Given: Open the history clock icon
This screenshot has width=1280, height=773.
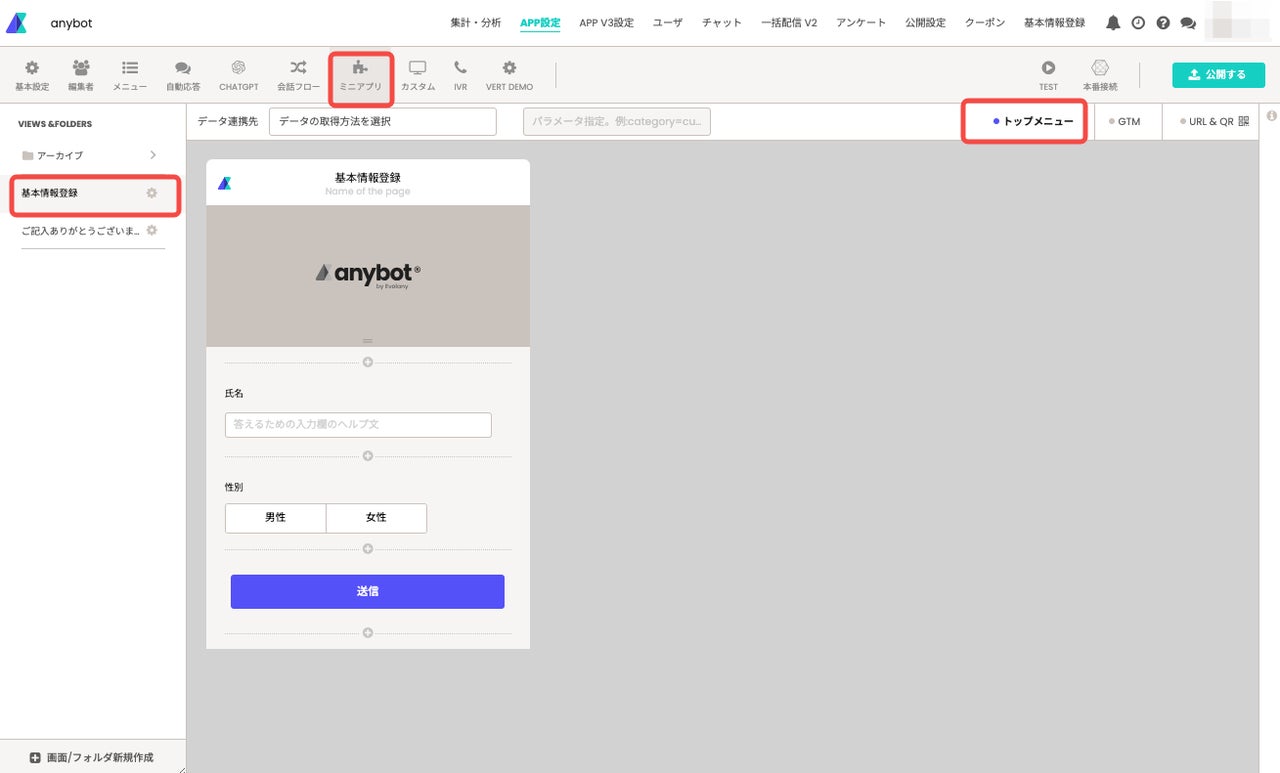Looking at the screenshot, I should (x=1138, y=23).
